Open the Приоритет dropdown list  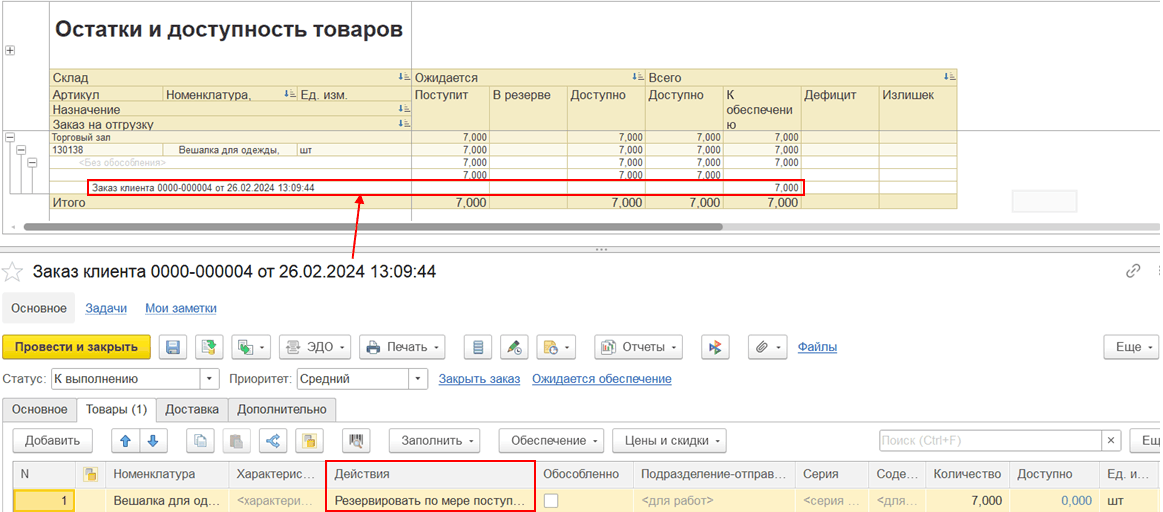(418, 379)
